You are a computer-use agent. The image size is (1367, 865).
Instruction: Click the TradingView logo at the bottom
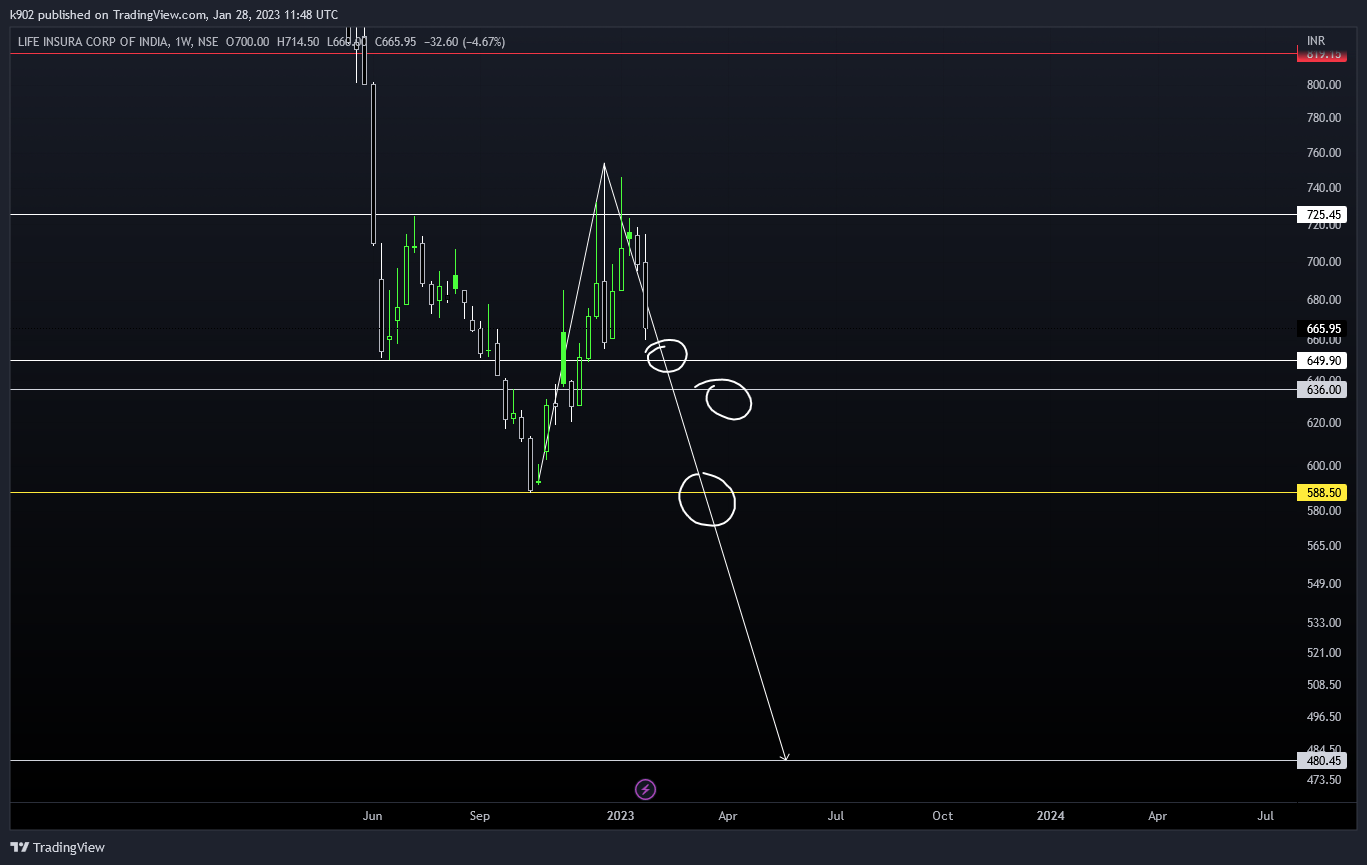click(58, 847)
